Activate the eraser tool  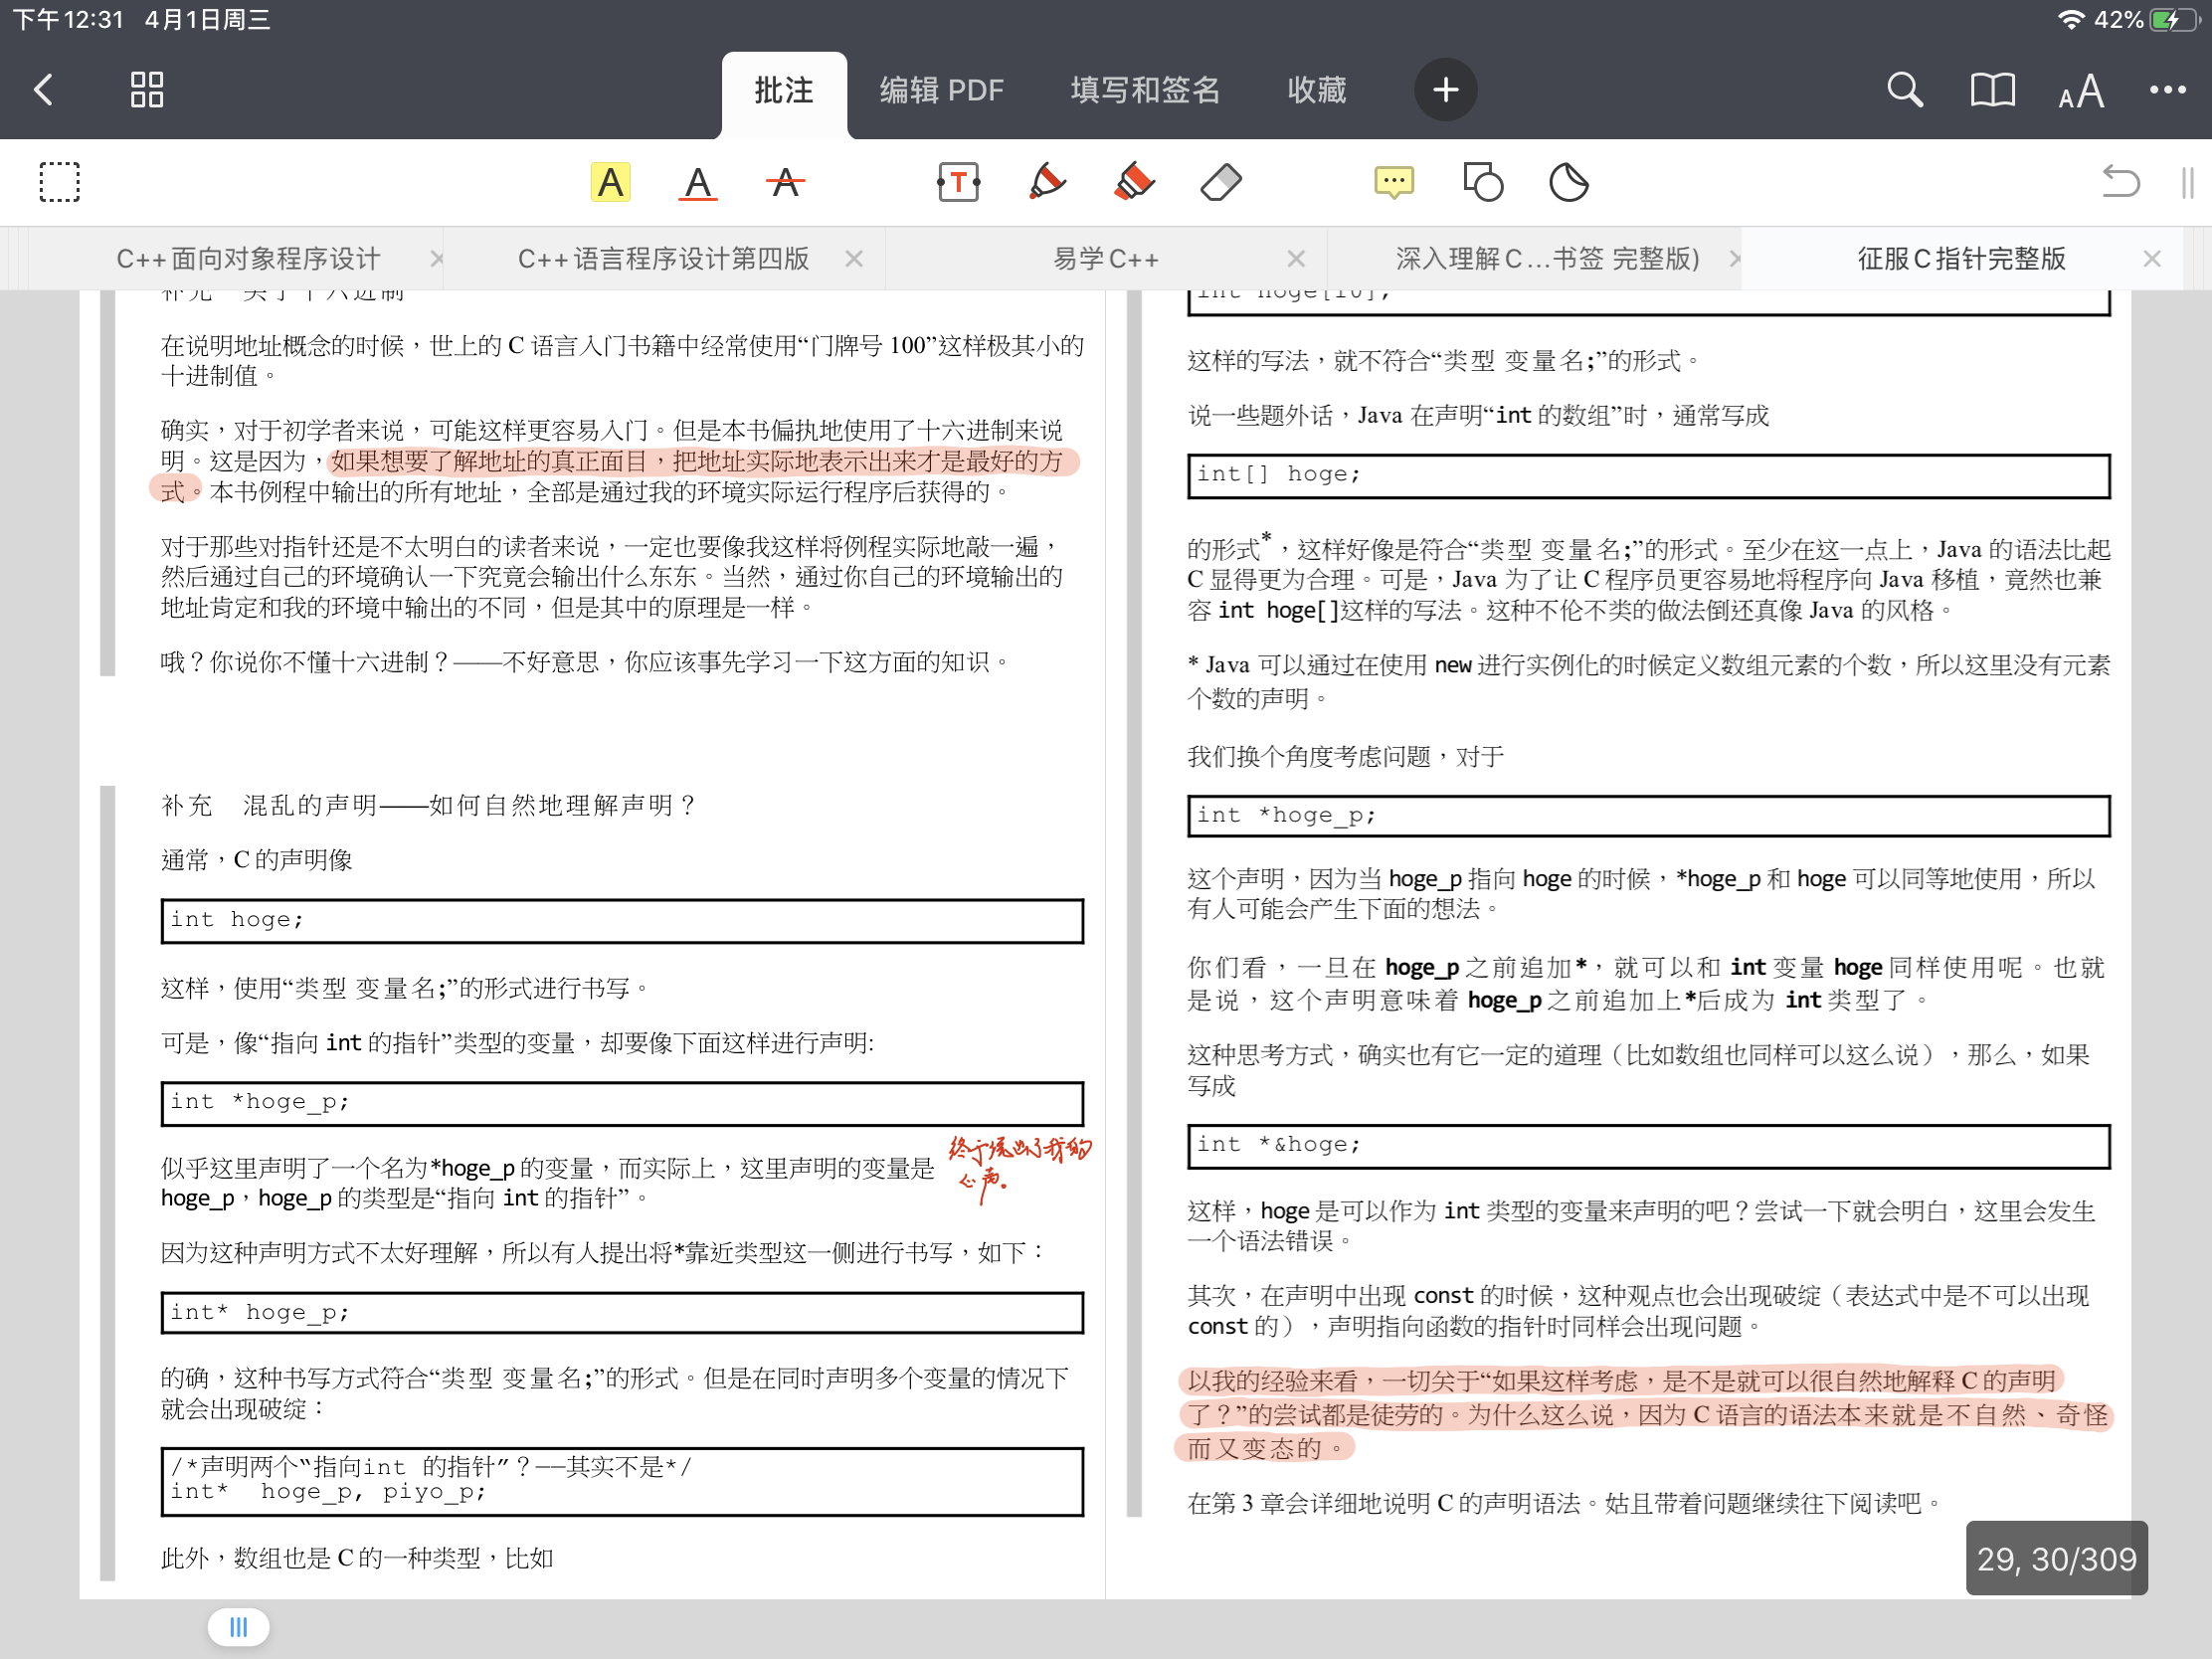click(1220, 183)
